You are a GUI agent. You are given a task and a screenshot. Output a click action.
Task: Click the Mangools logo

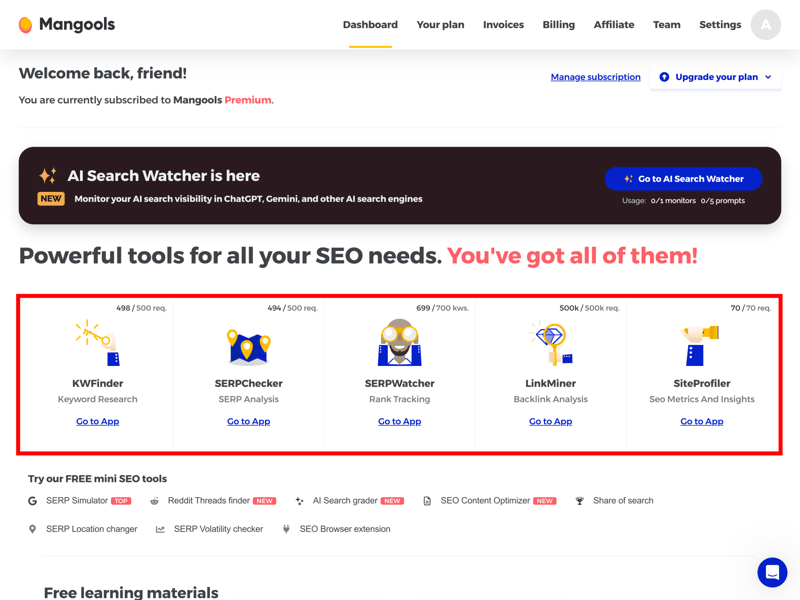pos(67,25)
